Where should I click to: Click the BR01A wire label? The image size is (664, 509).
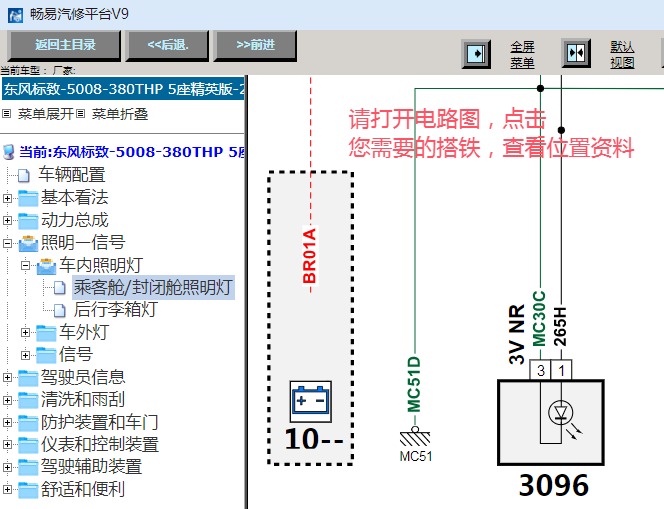tap(310, 256)
